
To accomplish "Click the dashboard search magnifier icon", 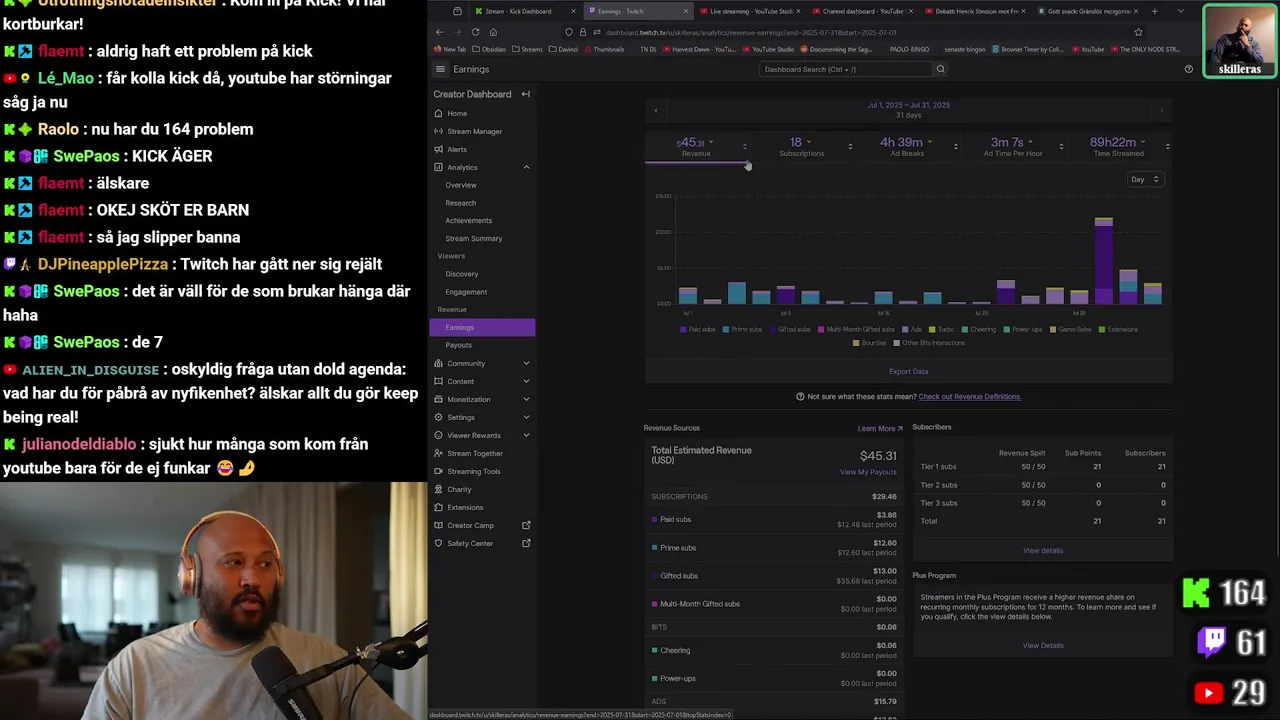I will [x=940, y=69].
